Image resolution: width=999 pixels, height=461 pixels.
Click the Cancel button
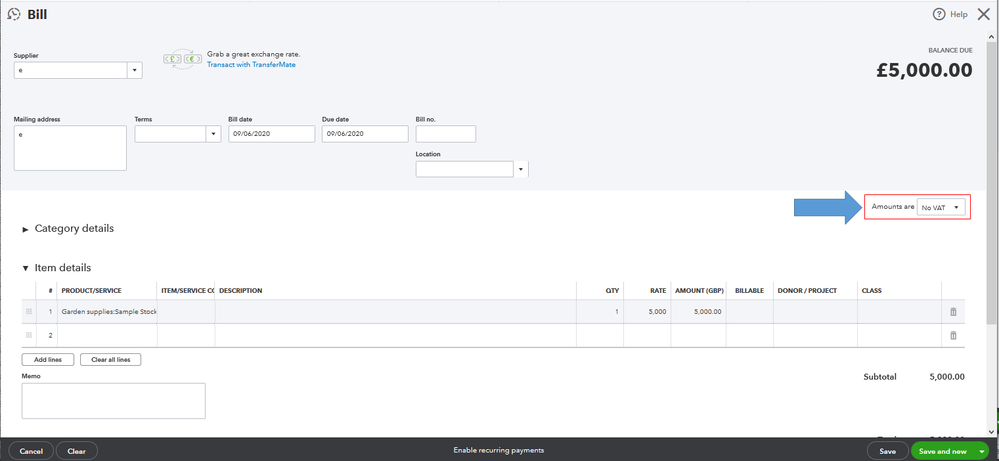pyautogui.click(x=31, y=451)
